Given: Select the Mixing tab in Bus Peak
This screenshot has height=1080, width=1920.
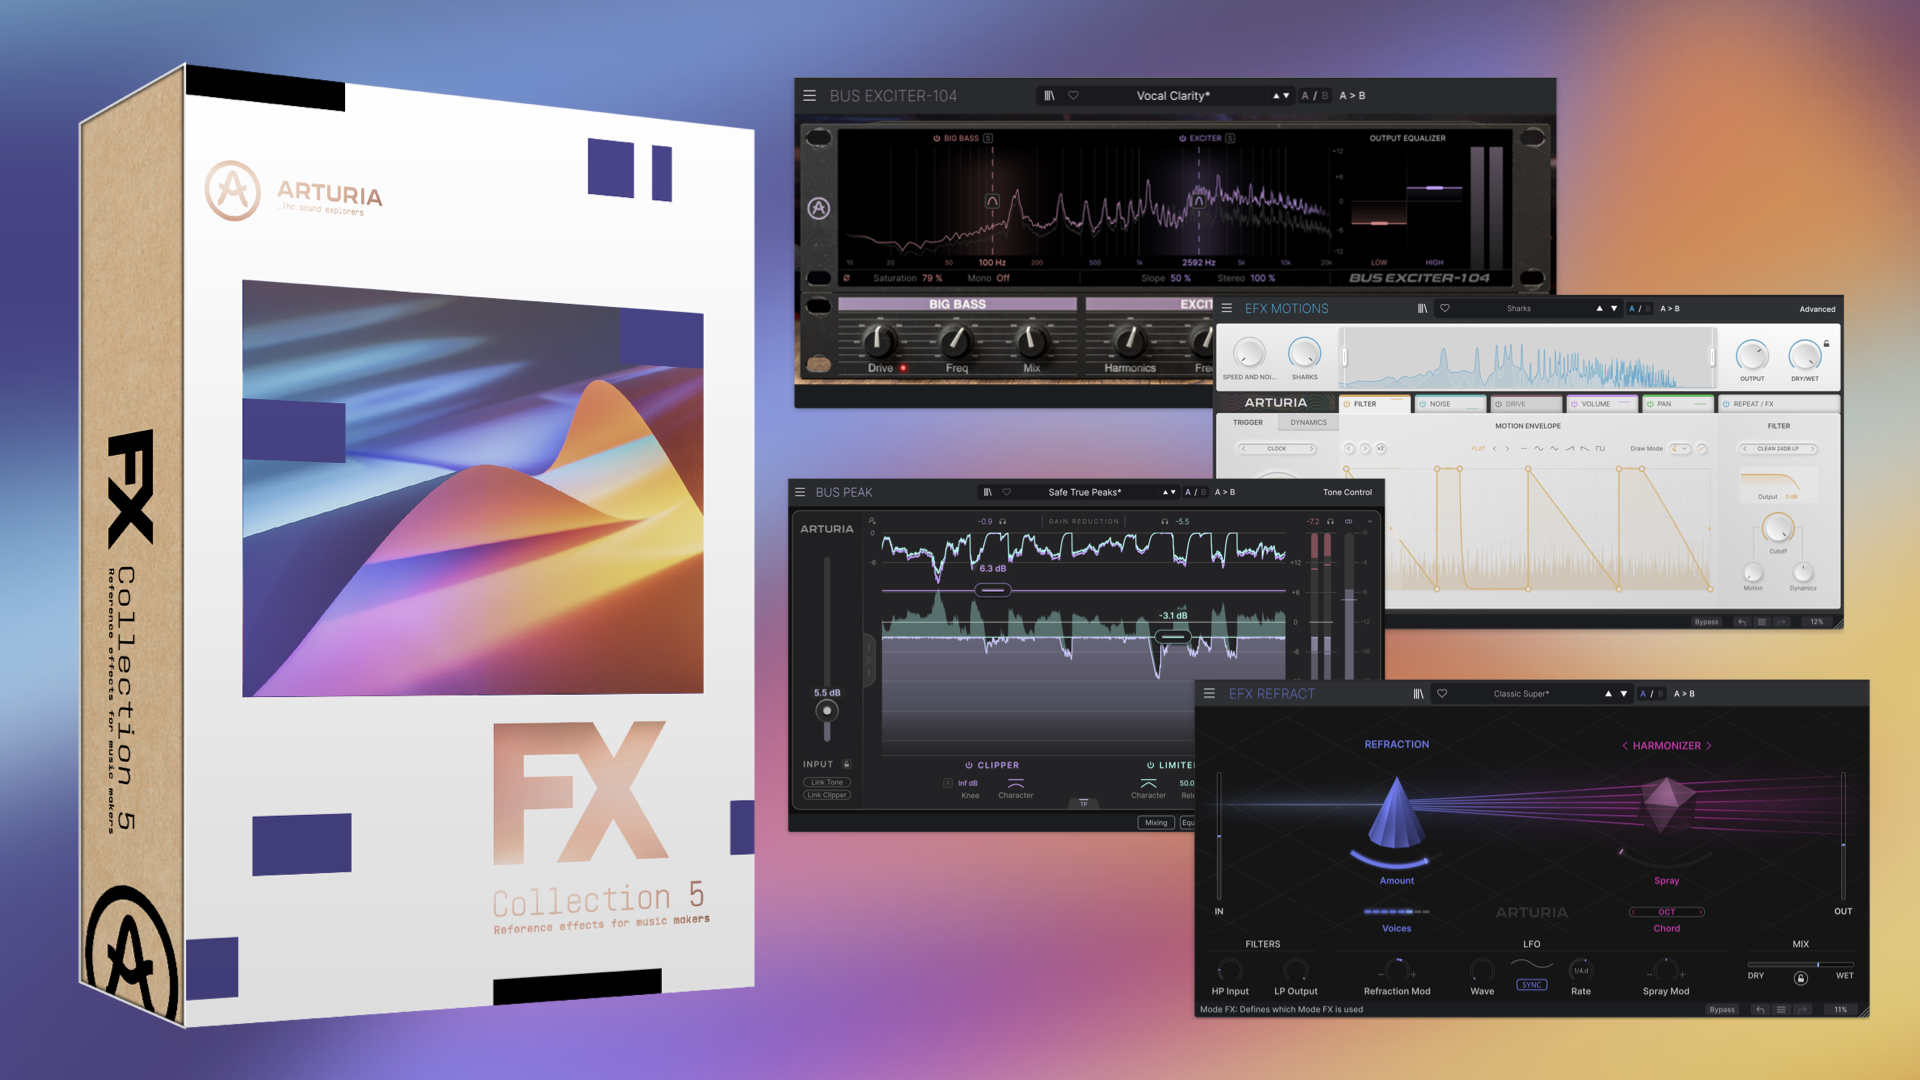Looking at the screenshot, I should point(1156,823).
